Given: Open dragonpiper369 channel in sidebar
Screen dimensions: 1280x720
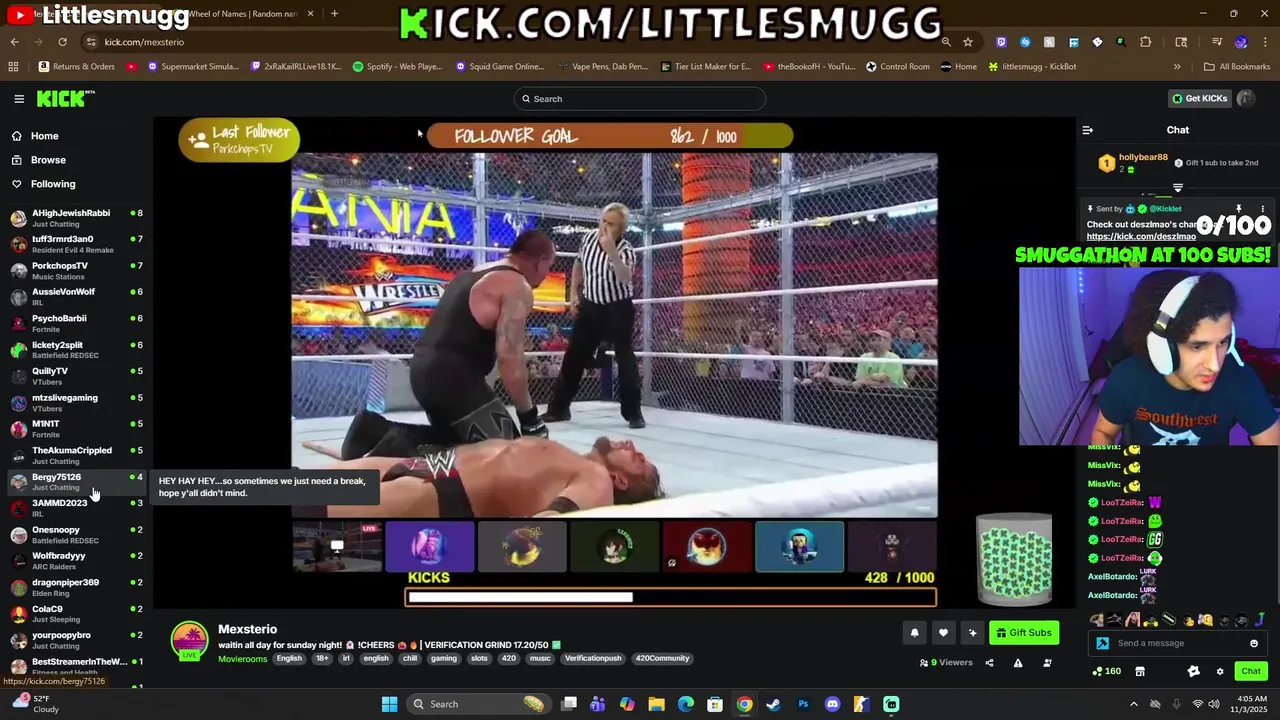Looking at the screenshot, I should tap(76, 587).
